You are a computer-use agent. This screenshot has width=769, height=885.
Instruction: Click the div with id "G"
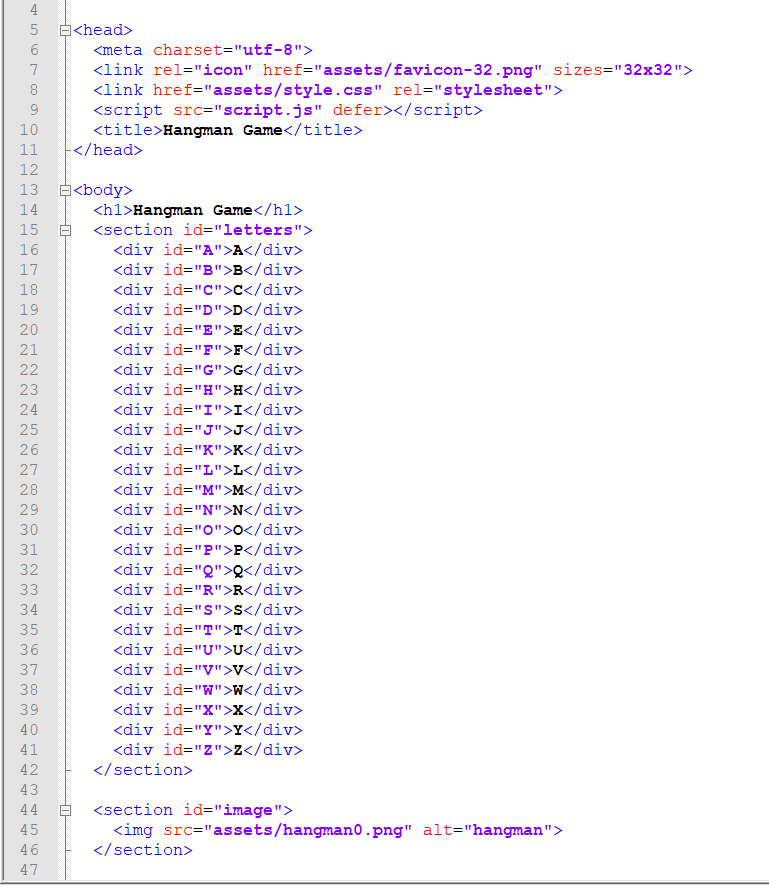[208, 370]
